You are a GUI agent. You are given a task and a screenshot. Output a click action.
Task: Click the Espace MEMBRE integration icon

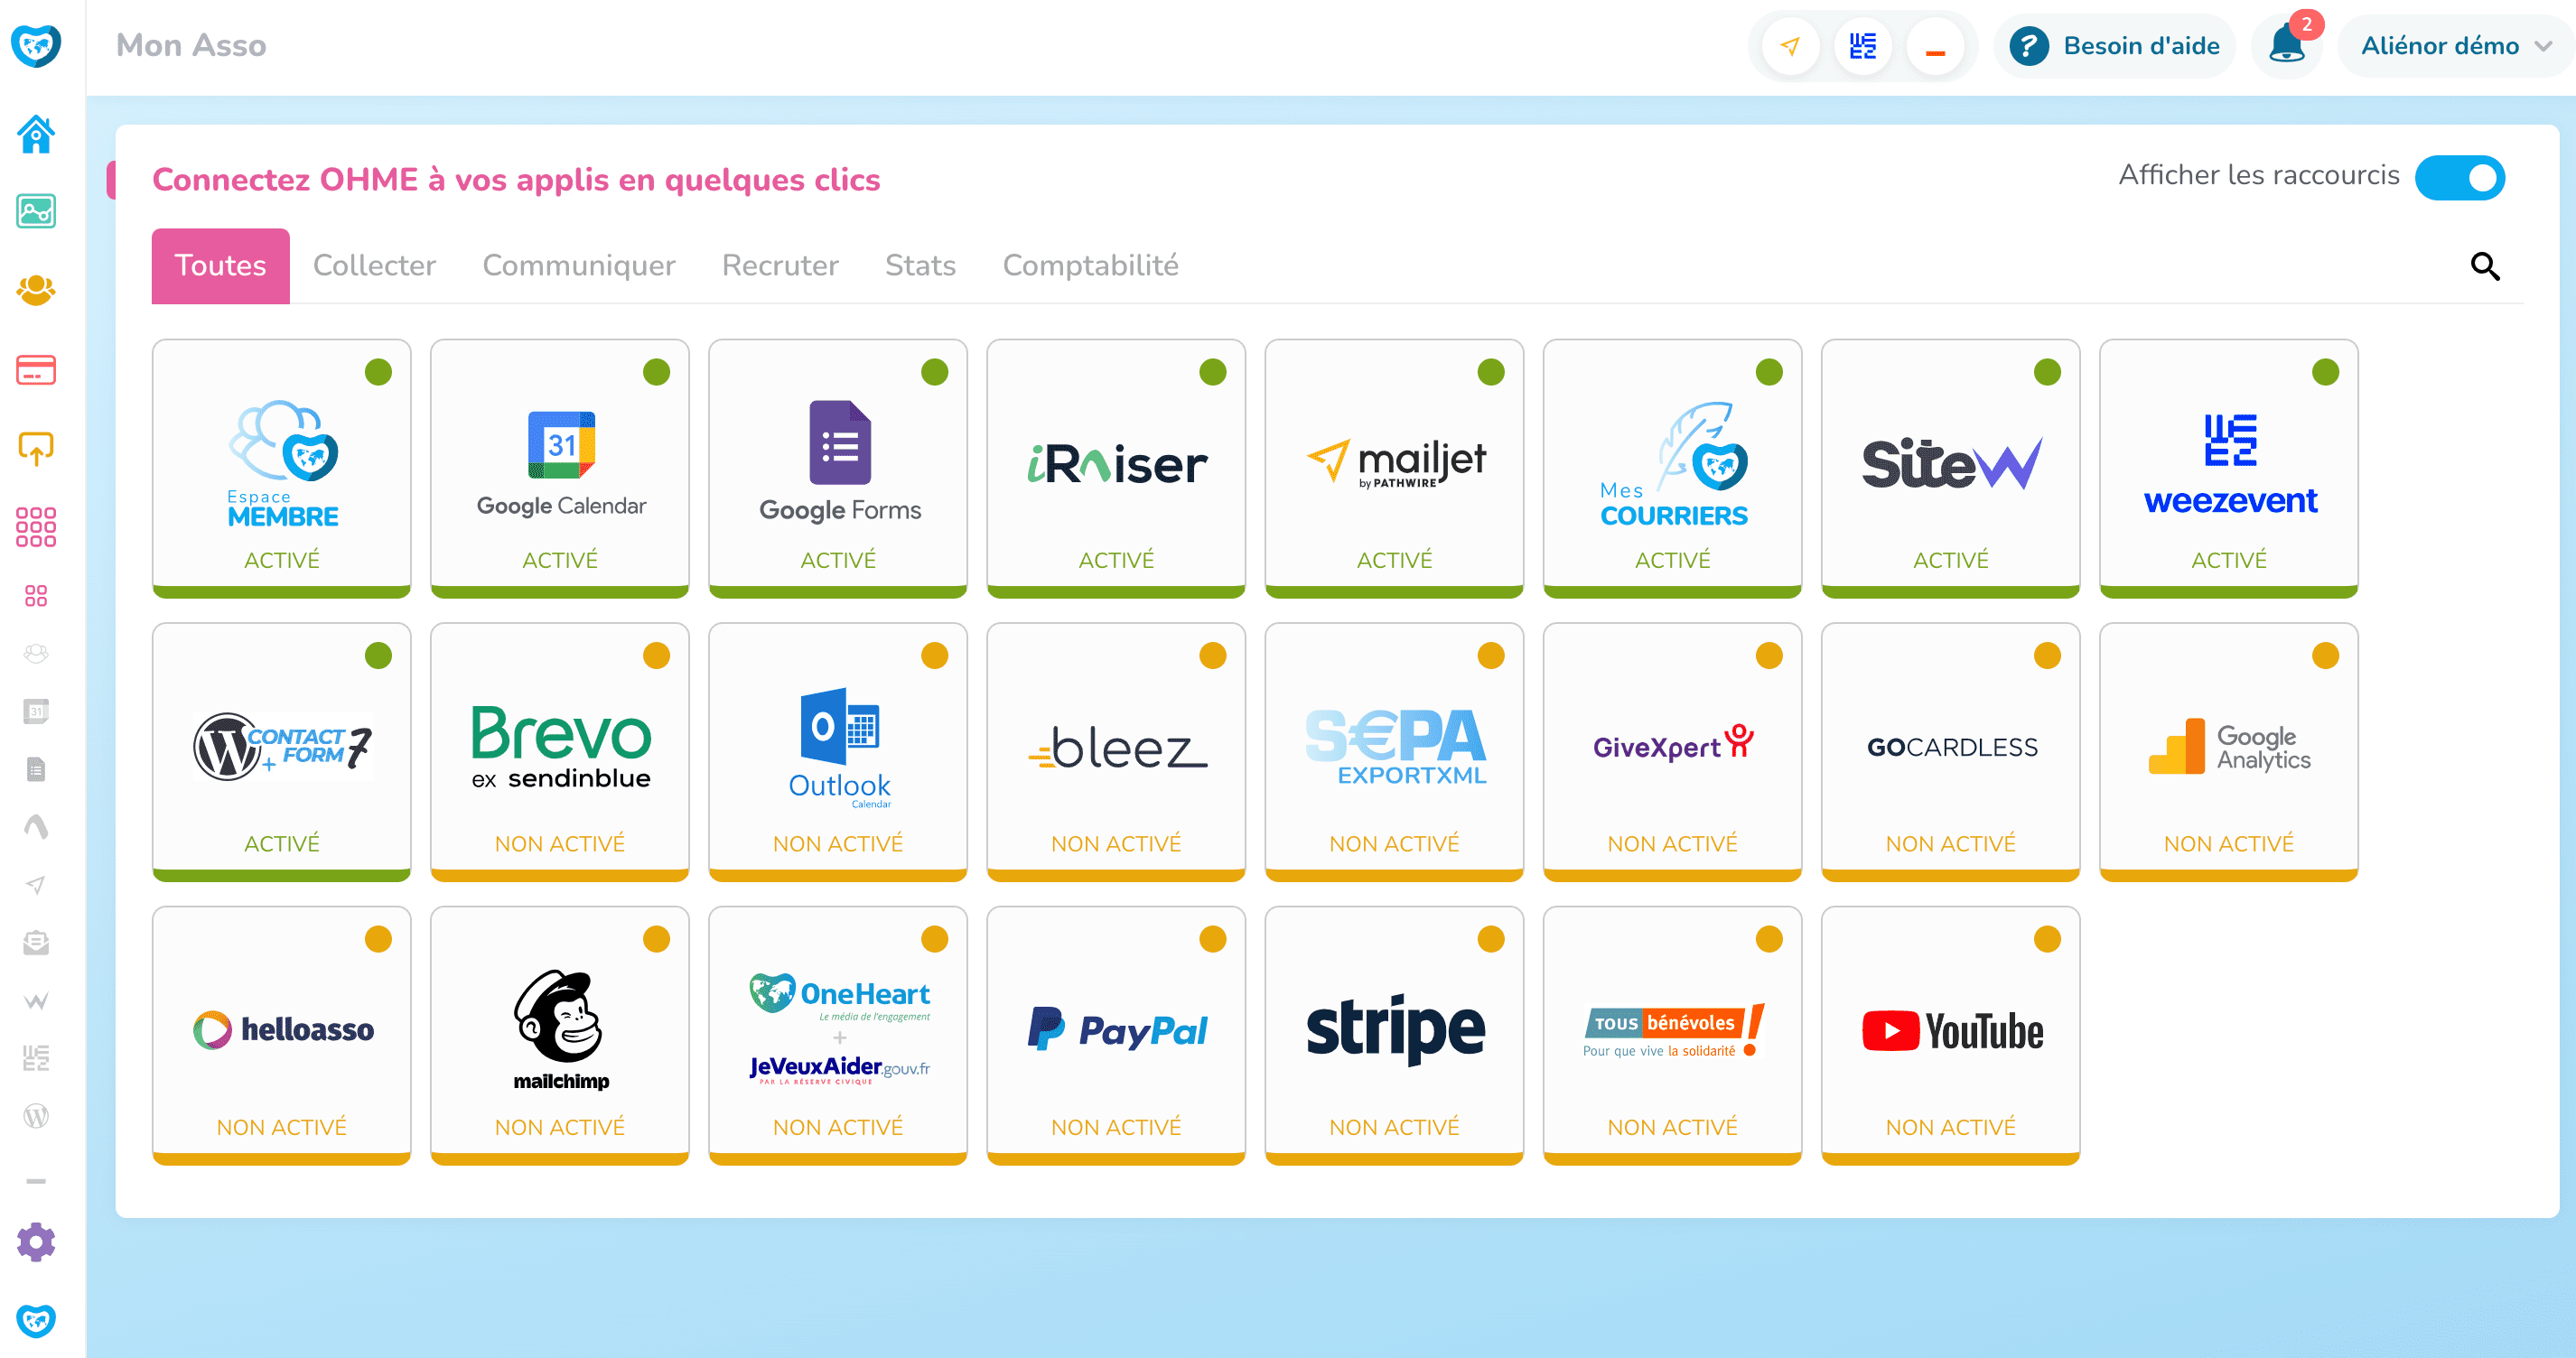pos(281,469)
